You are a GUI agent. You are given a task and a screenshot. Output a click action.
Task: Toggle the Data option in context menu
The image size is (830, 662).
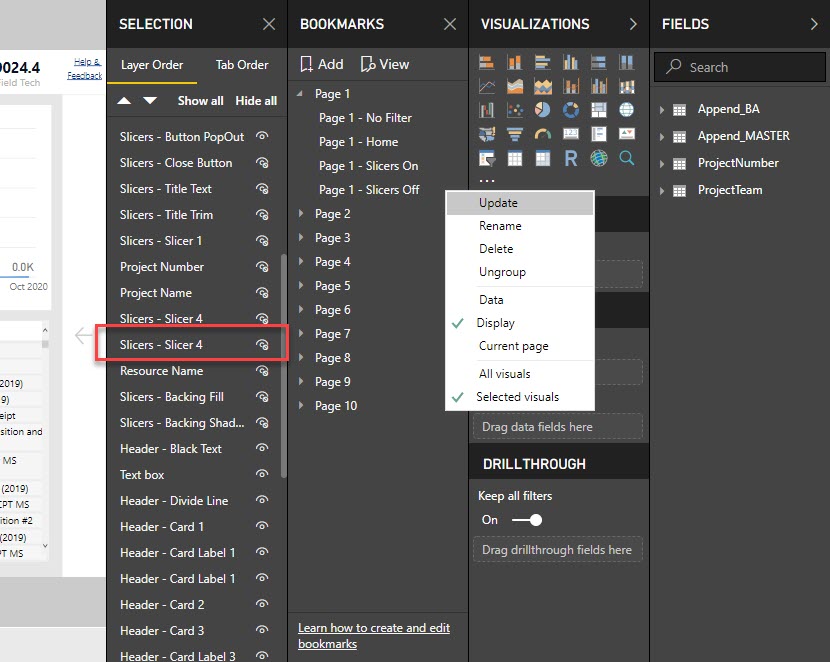(520, 300)
